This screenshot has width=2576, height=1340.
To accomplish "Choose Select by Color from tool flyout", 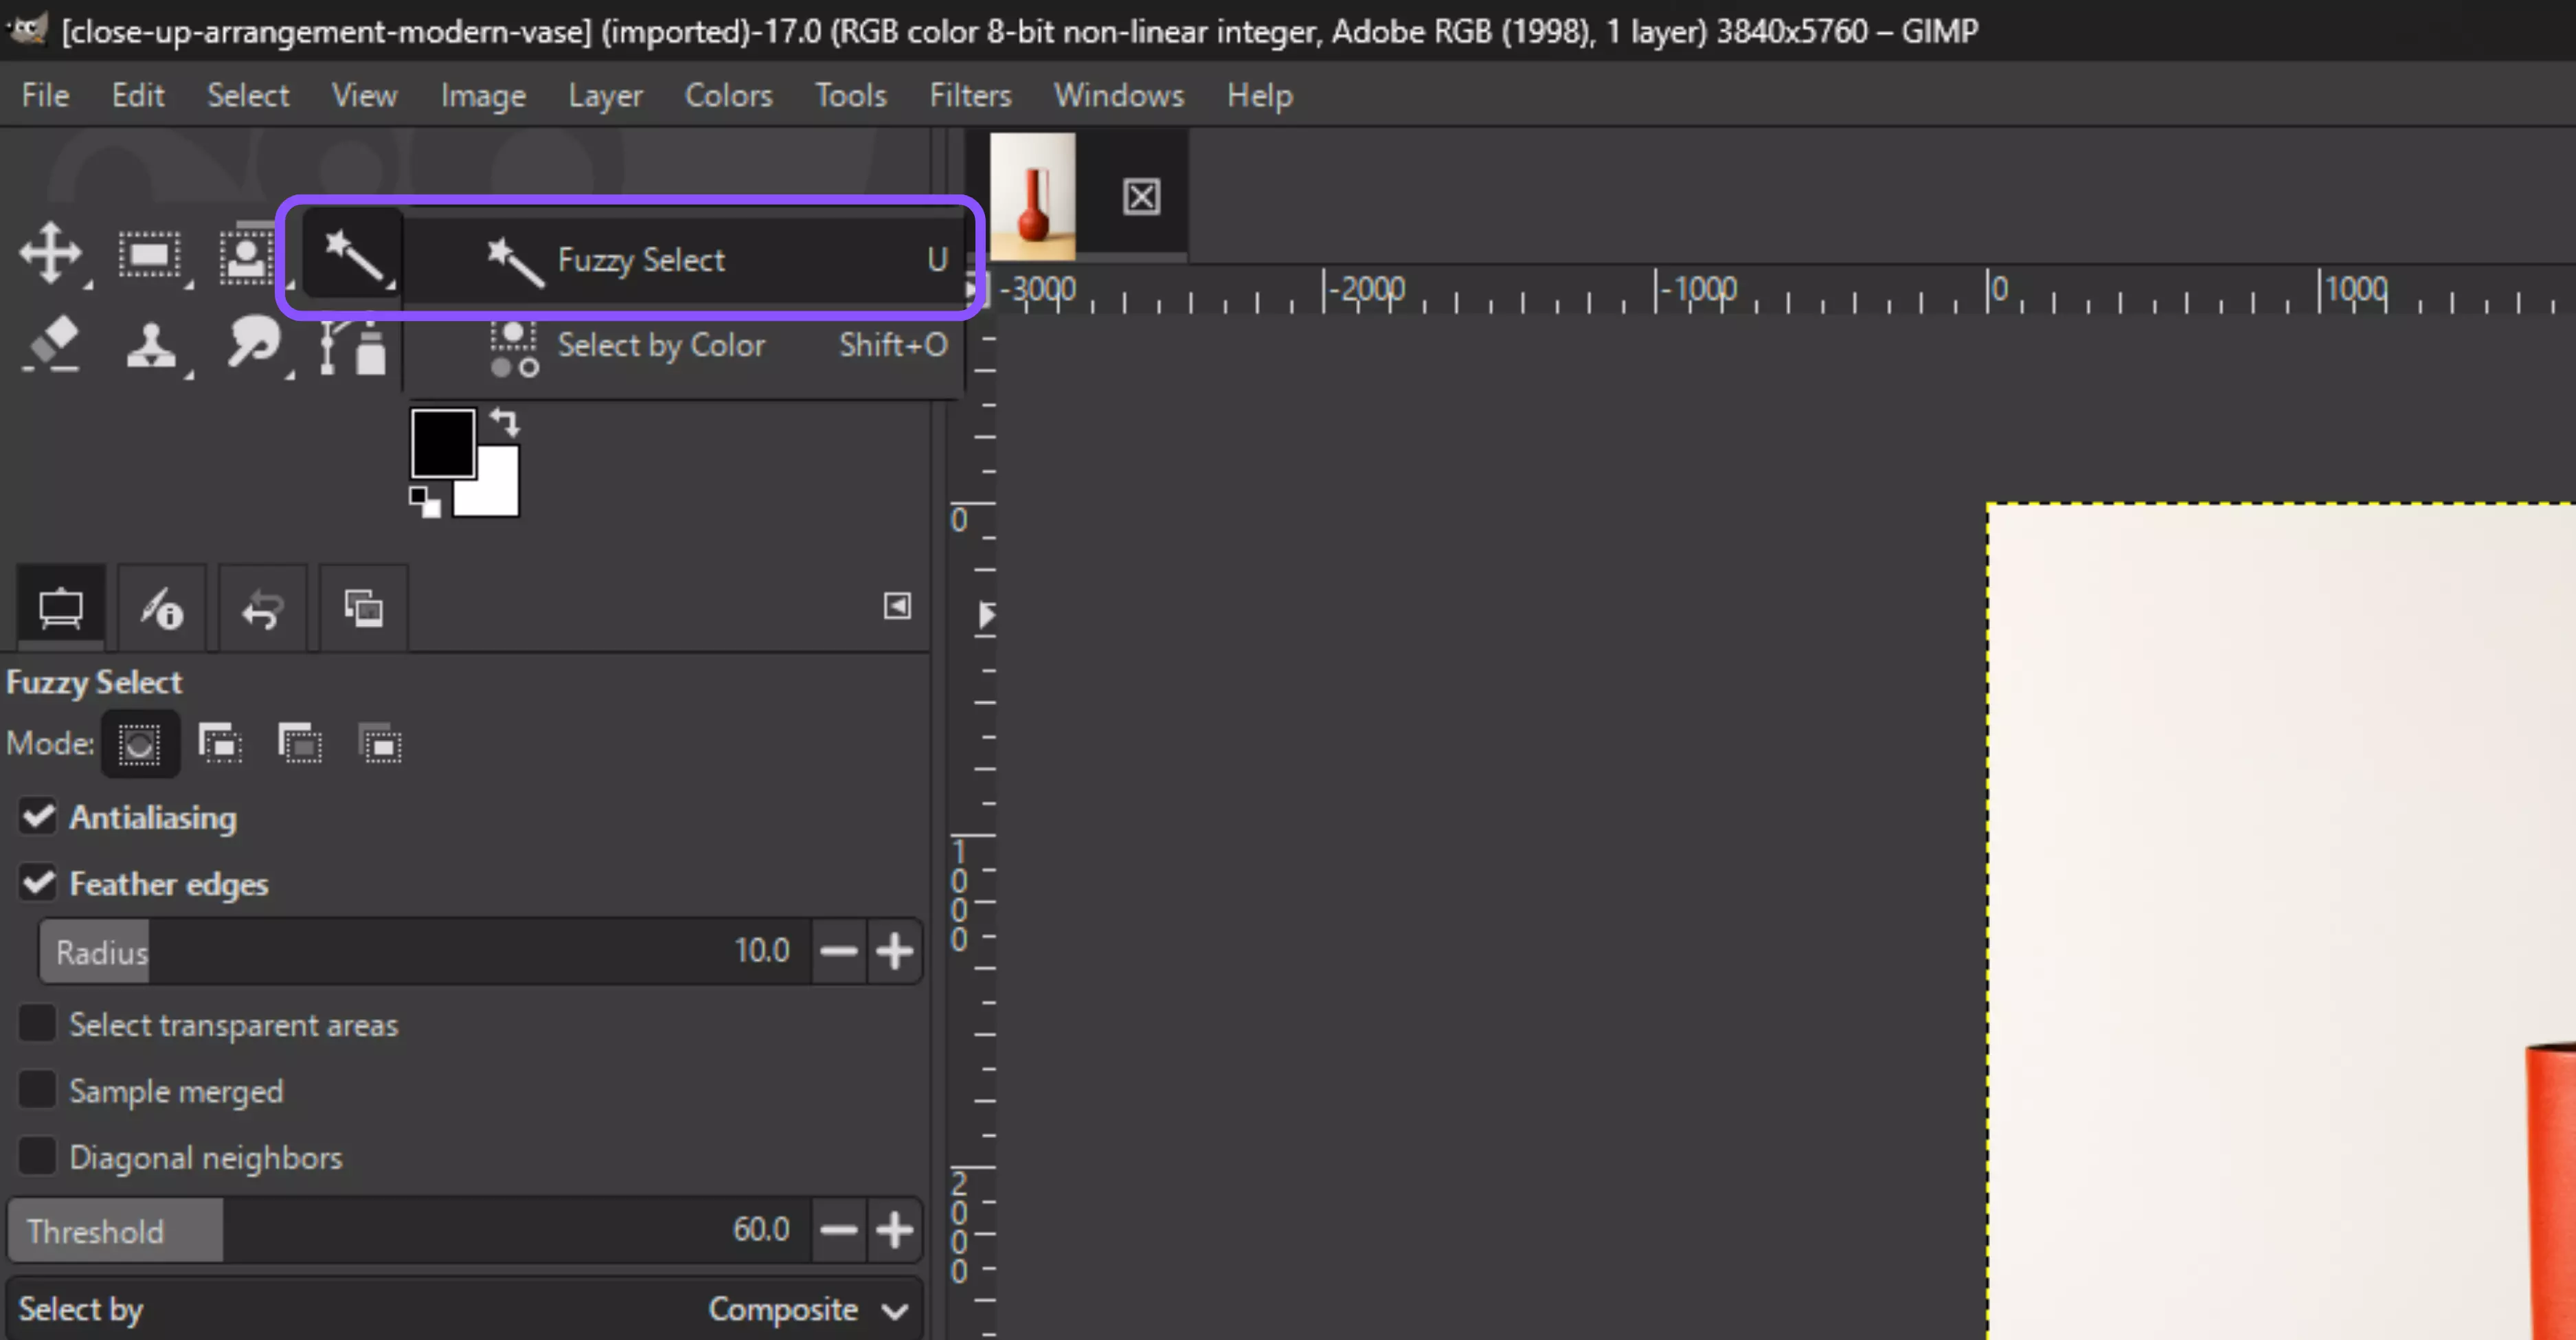I will coord(660,345).
